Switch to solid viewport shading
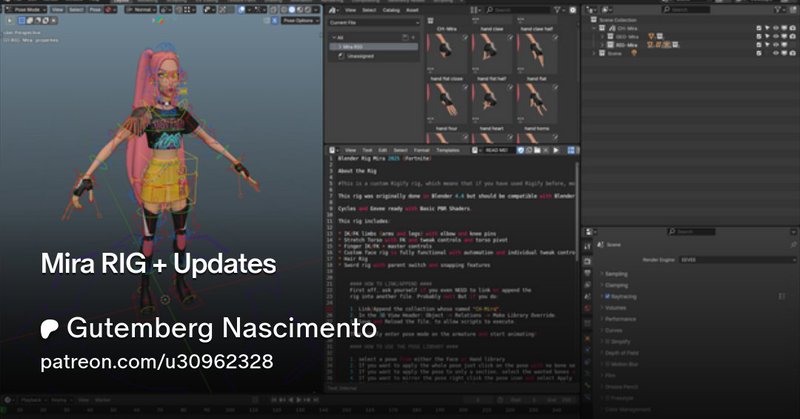 tap(292, 10)
